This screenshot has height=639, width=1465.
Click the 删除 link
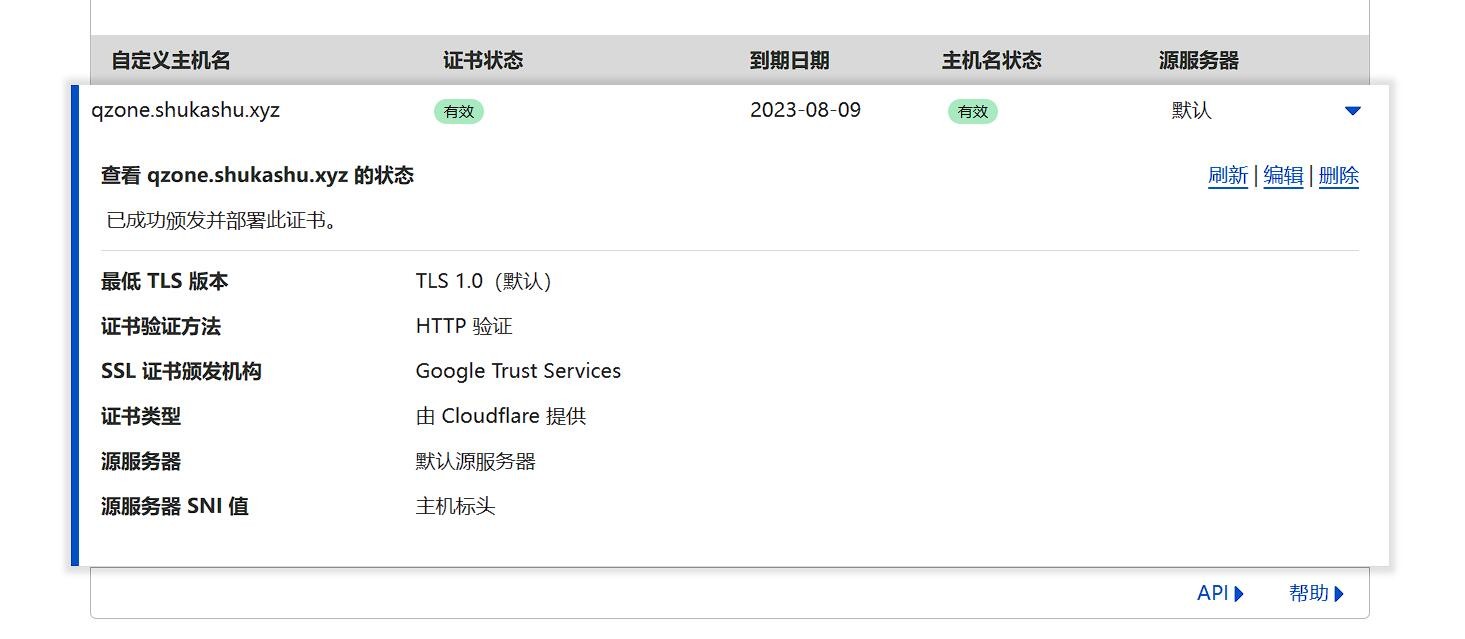[1339, 176]
